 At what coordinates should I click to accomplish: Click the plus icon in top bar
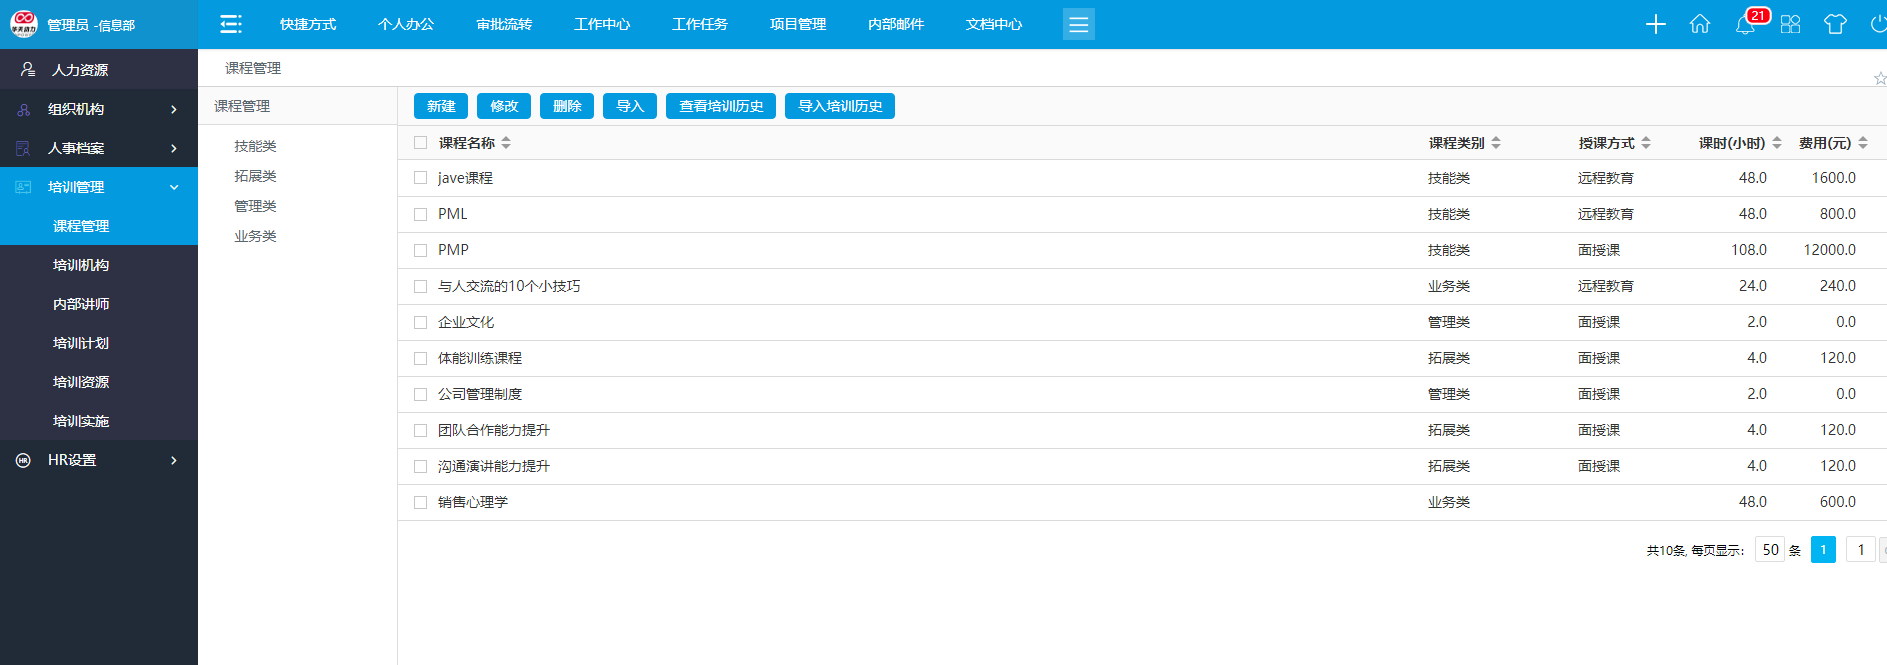[x=1655, y=24]
